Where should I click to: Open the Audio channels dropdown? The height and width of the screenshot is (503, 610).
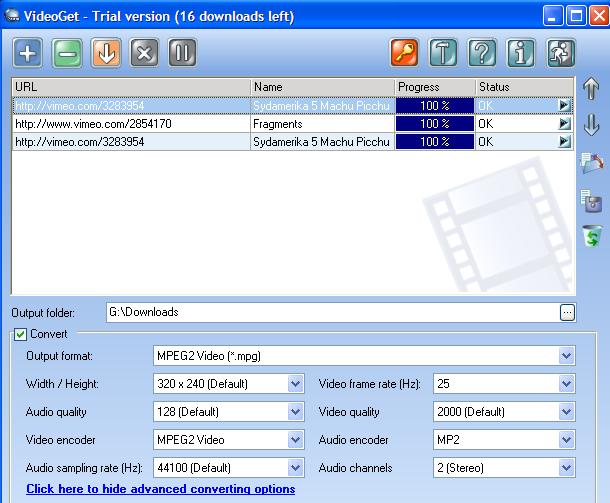[x=566, y=468]
